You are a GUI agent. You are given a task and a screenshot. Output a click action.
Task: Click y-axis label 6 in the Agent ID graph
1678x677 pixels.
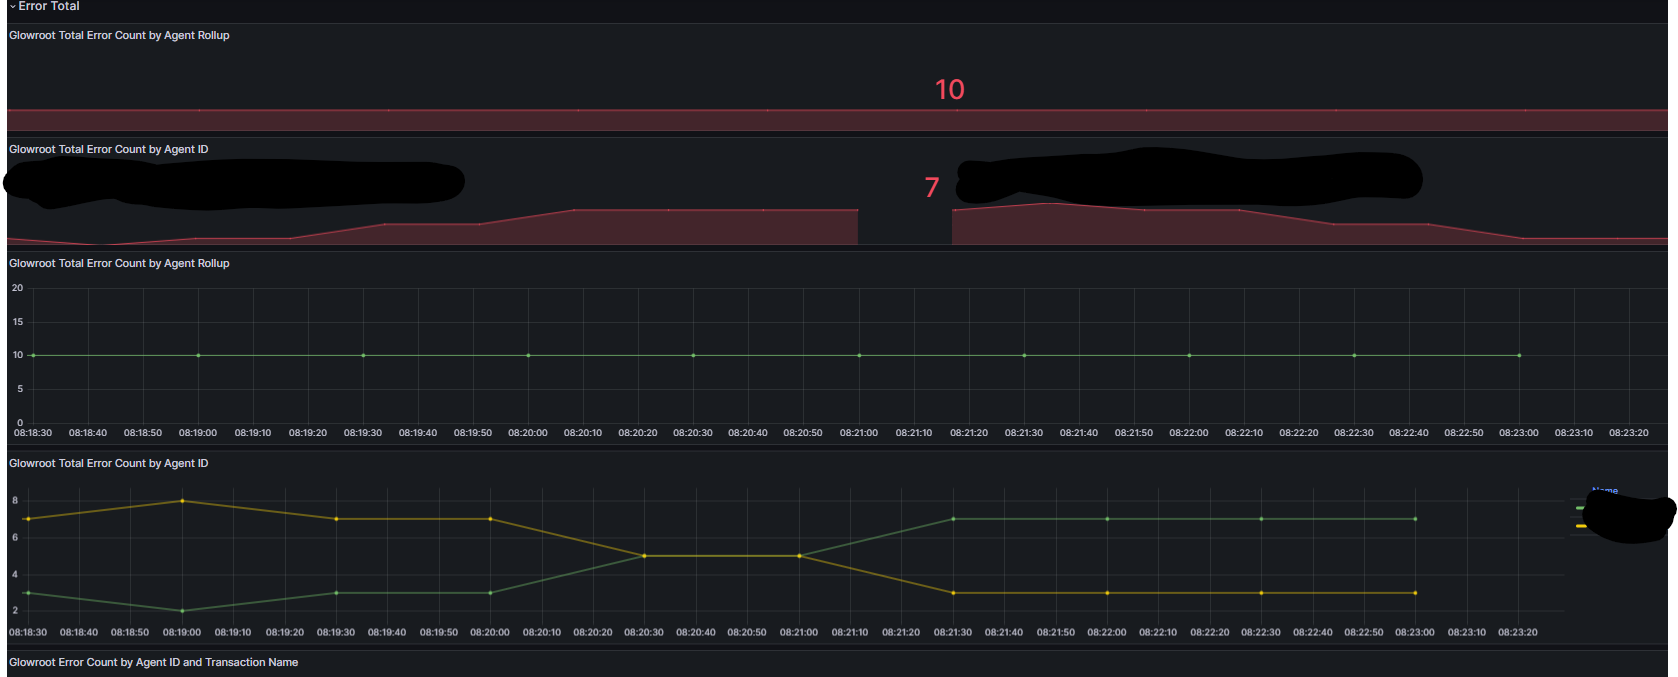coord(15,537)
